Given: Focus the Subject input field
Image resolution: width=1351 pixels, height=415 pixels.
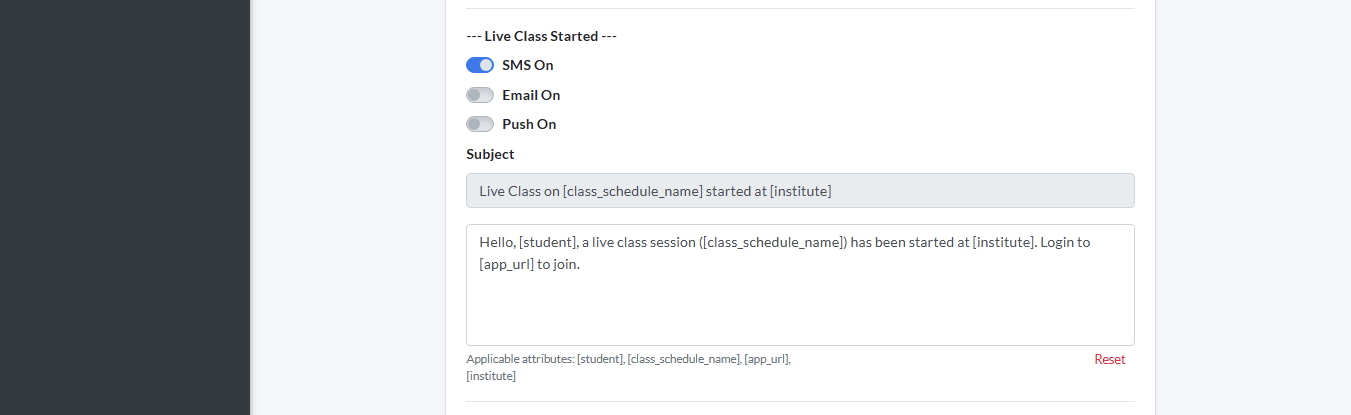Looking at the screenshot, I should point(980,191).
